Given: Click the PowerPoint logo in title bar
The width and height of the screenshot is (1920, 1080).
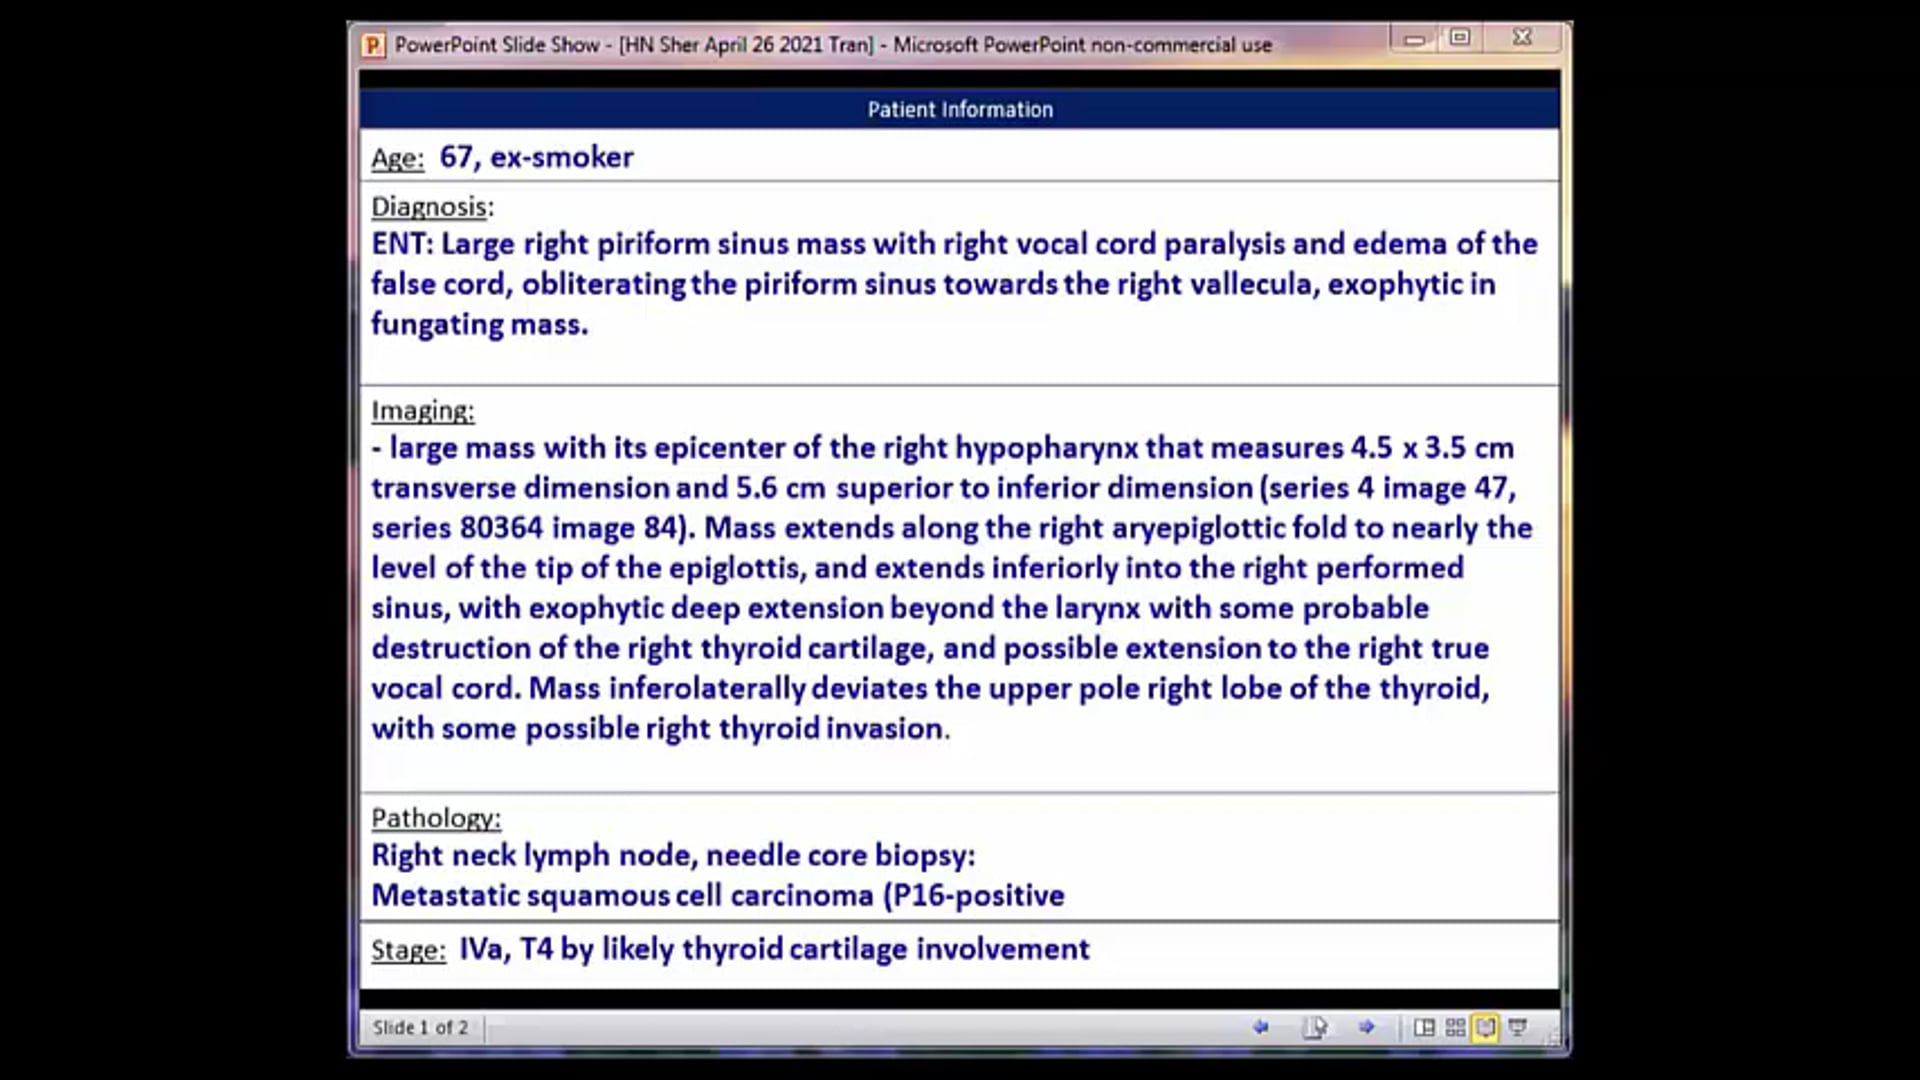Looking at the screenshot, I should tap(374, 45).
